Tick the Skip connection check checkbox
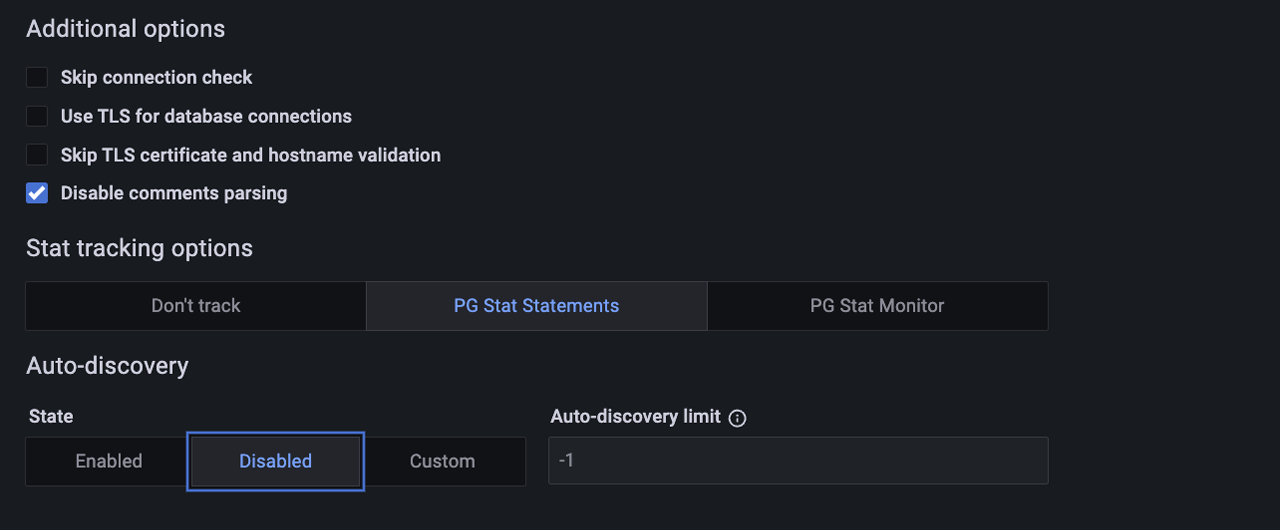1284x532 pixels. click(x=37, y=77)
